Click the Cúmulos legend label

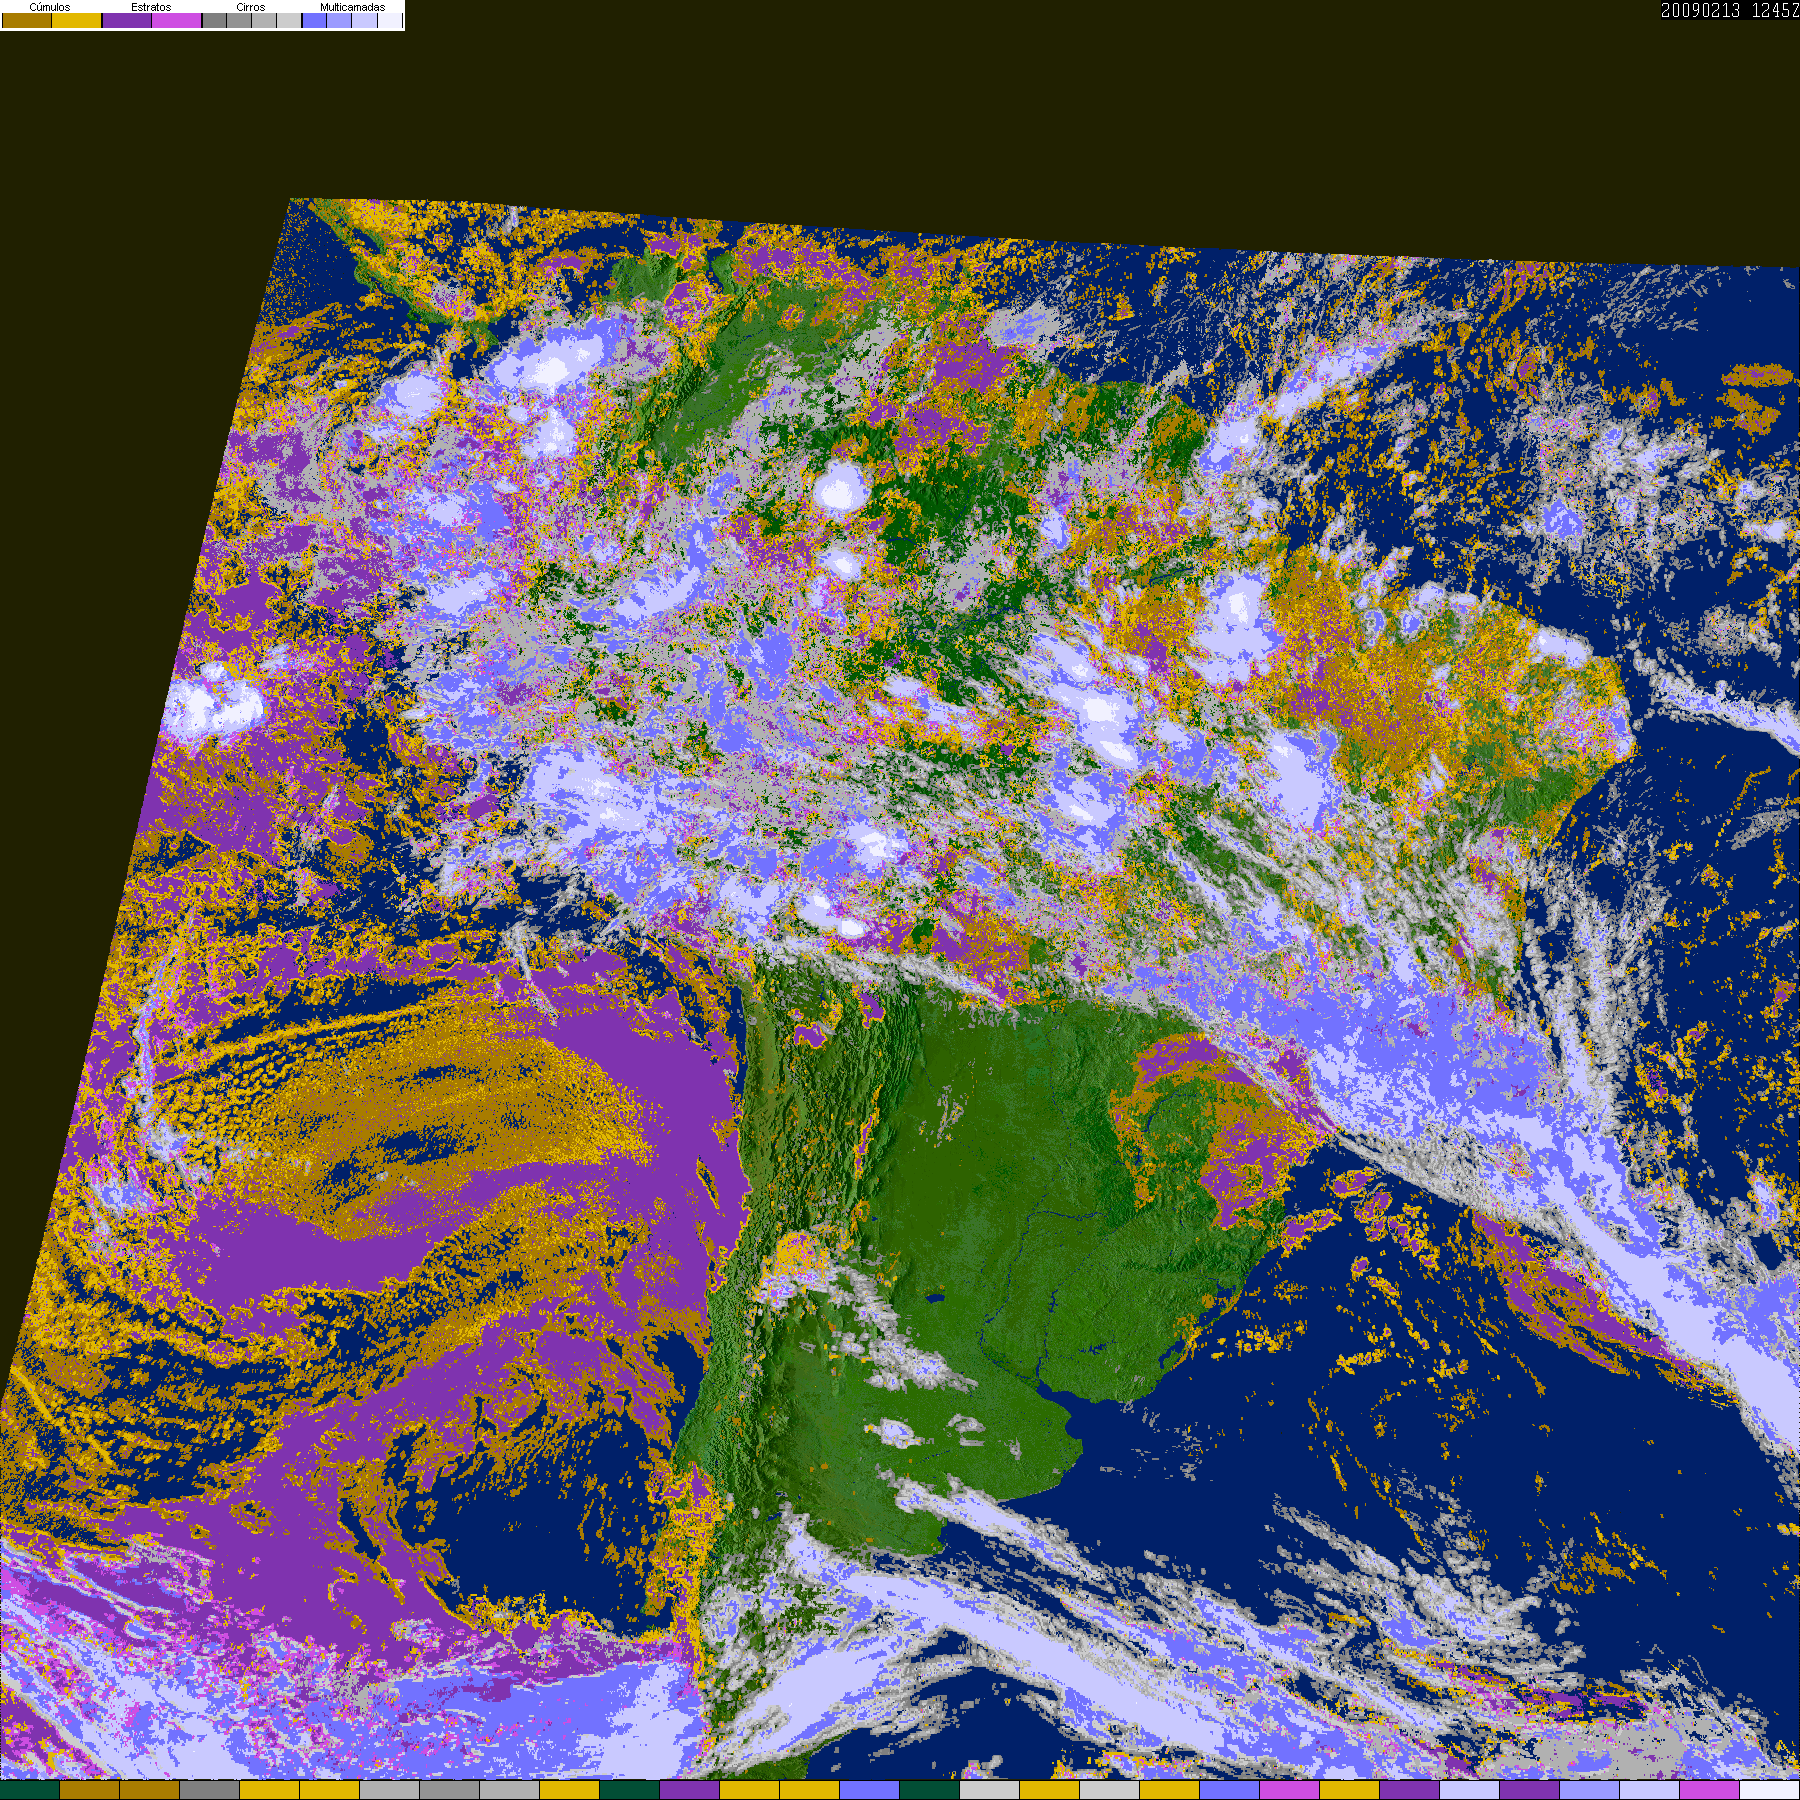(x=50, y=7)
